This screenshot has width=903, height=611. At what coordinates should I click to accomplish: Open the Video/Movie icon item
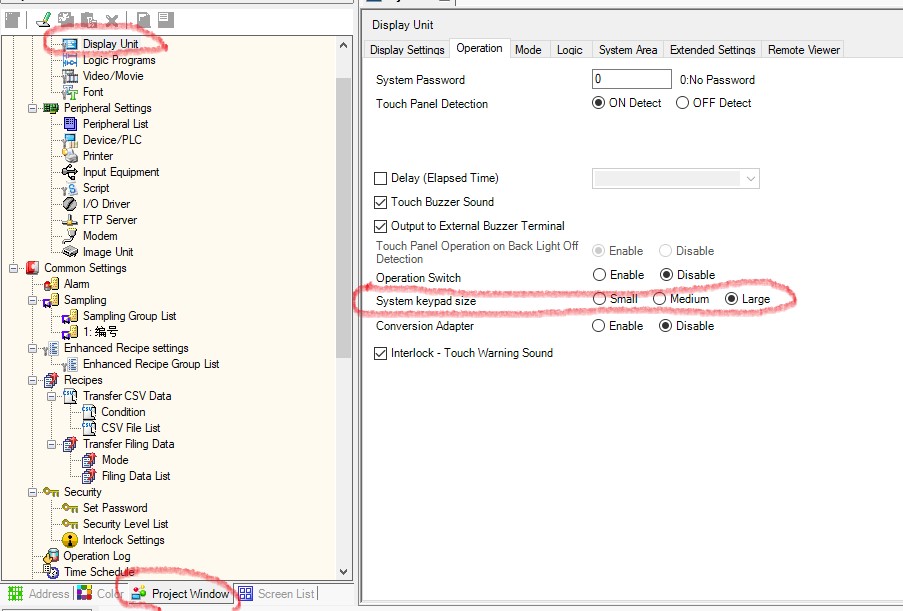pos(70,76)
